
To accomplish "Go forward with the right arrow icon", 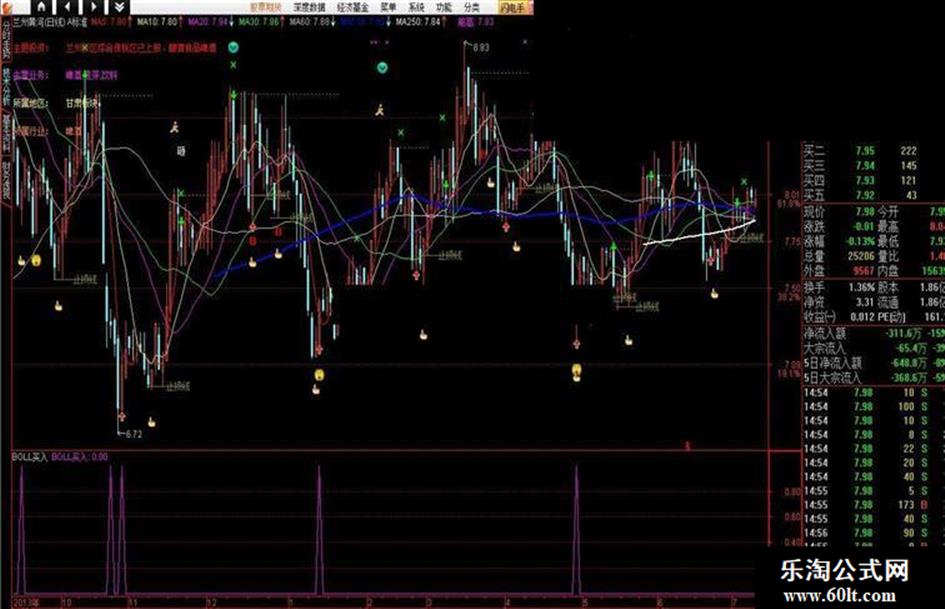I will [93, 7].
